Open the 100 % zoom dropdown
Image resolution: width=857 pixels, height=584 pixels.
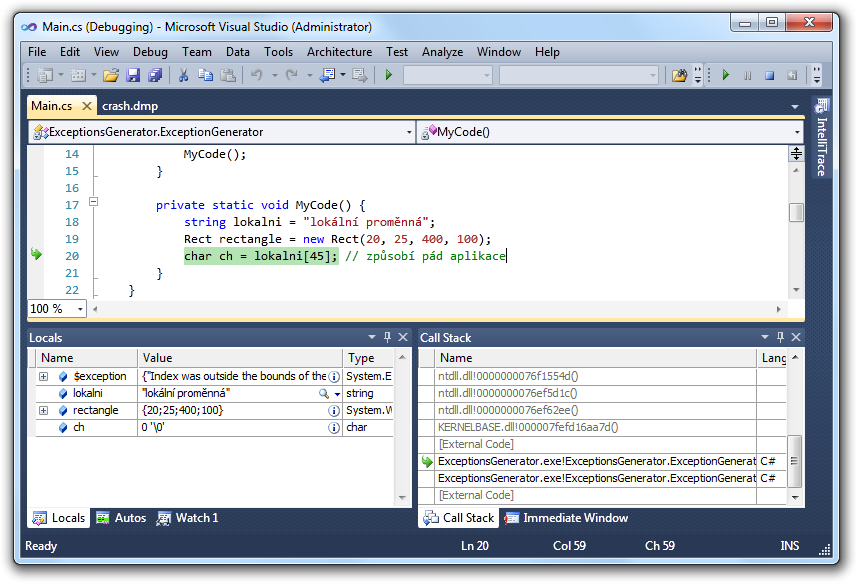tap(80, 309)
